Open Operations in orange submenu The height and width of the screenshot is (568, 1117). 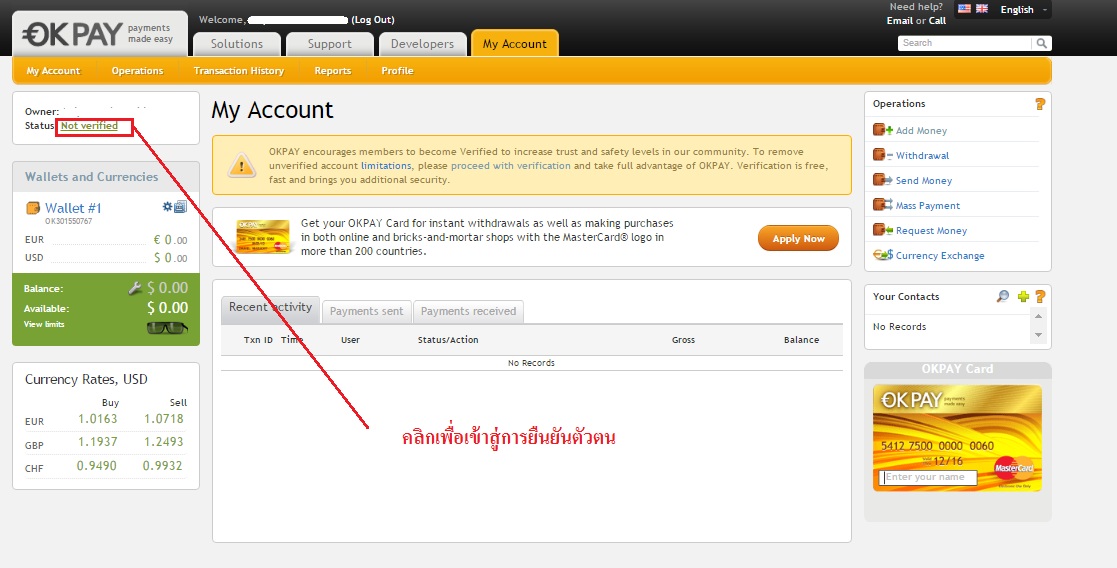(x=137, y=71)
